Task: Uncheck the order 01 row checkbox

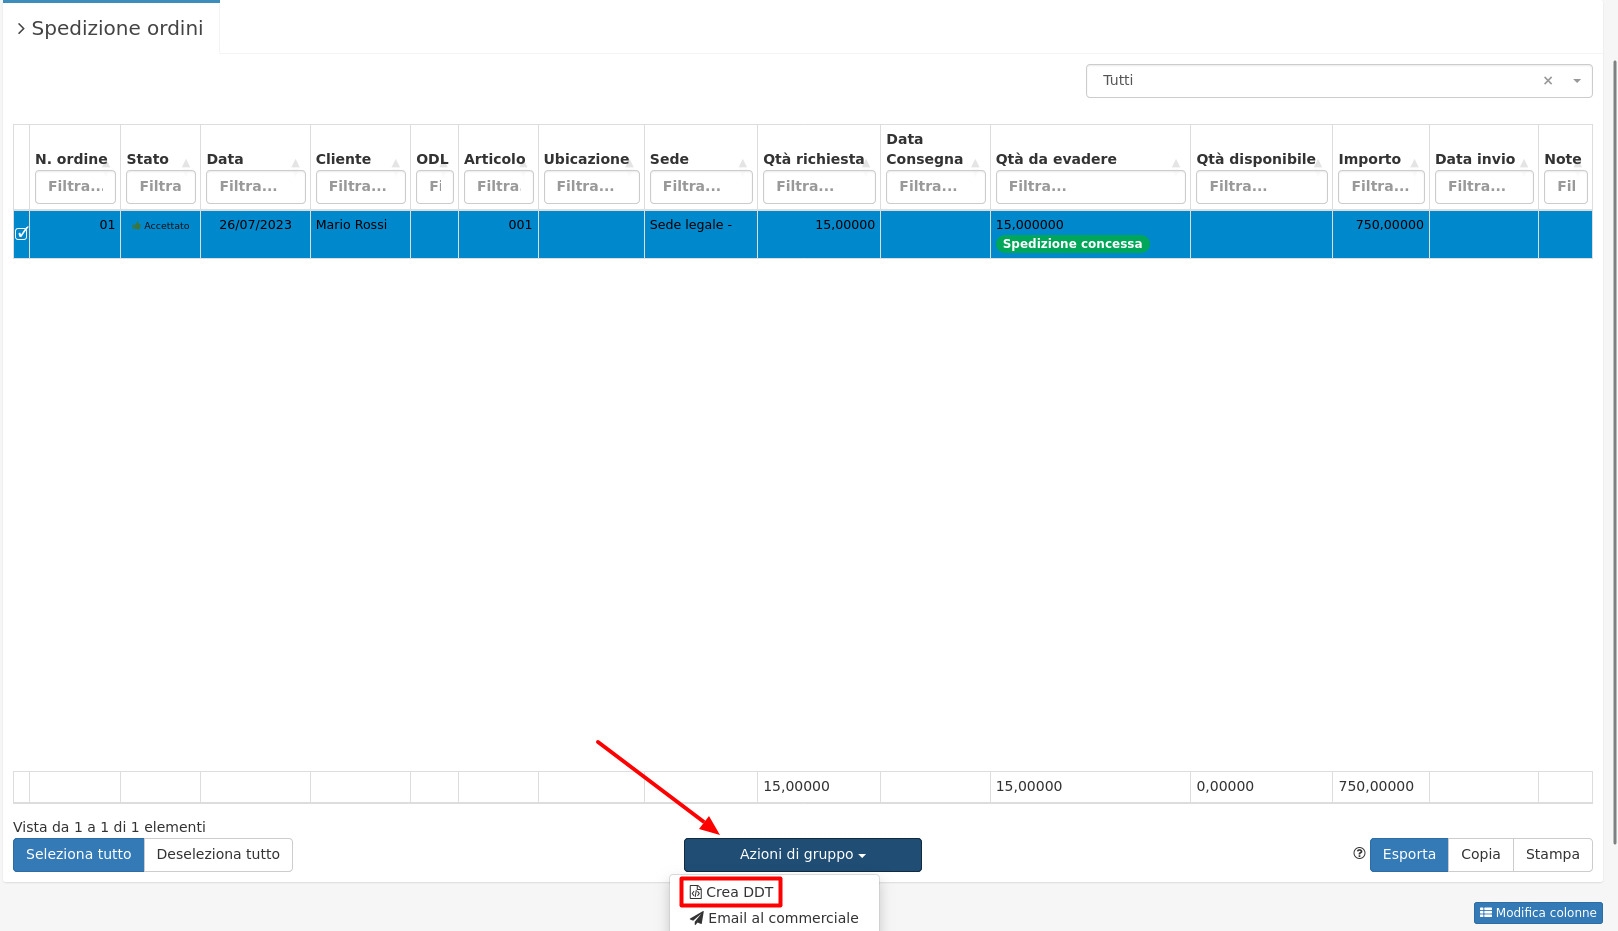Action: [x=21, y=233]
